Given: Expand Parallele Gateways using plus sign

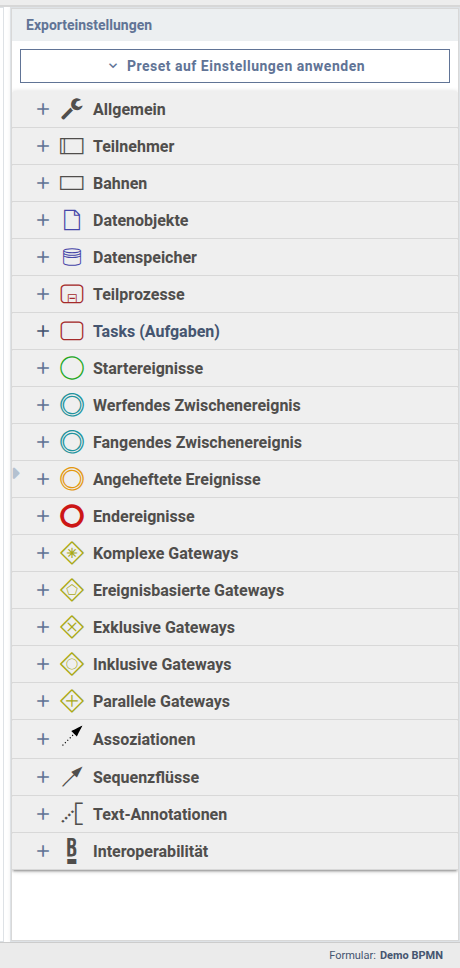Looking at the screenshot, I should point(43,701).
